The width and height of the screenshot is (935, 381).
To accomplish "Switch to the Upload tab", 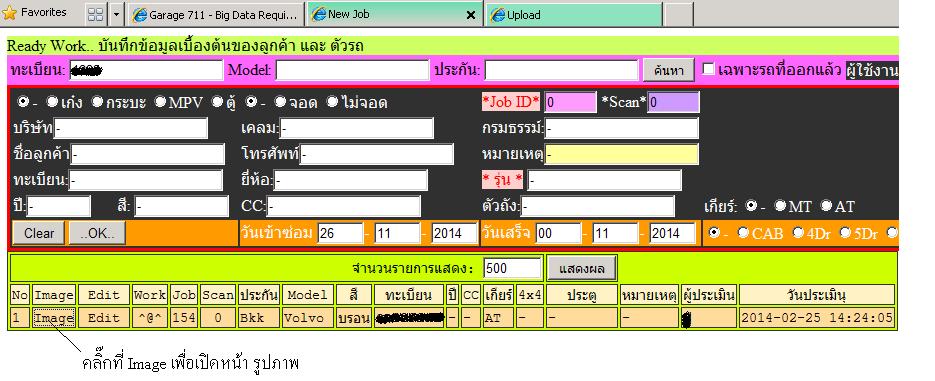I will 574,15.
